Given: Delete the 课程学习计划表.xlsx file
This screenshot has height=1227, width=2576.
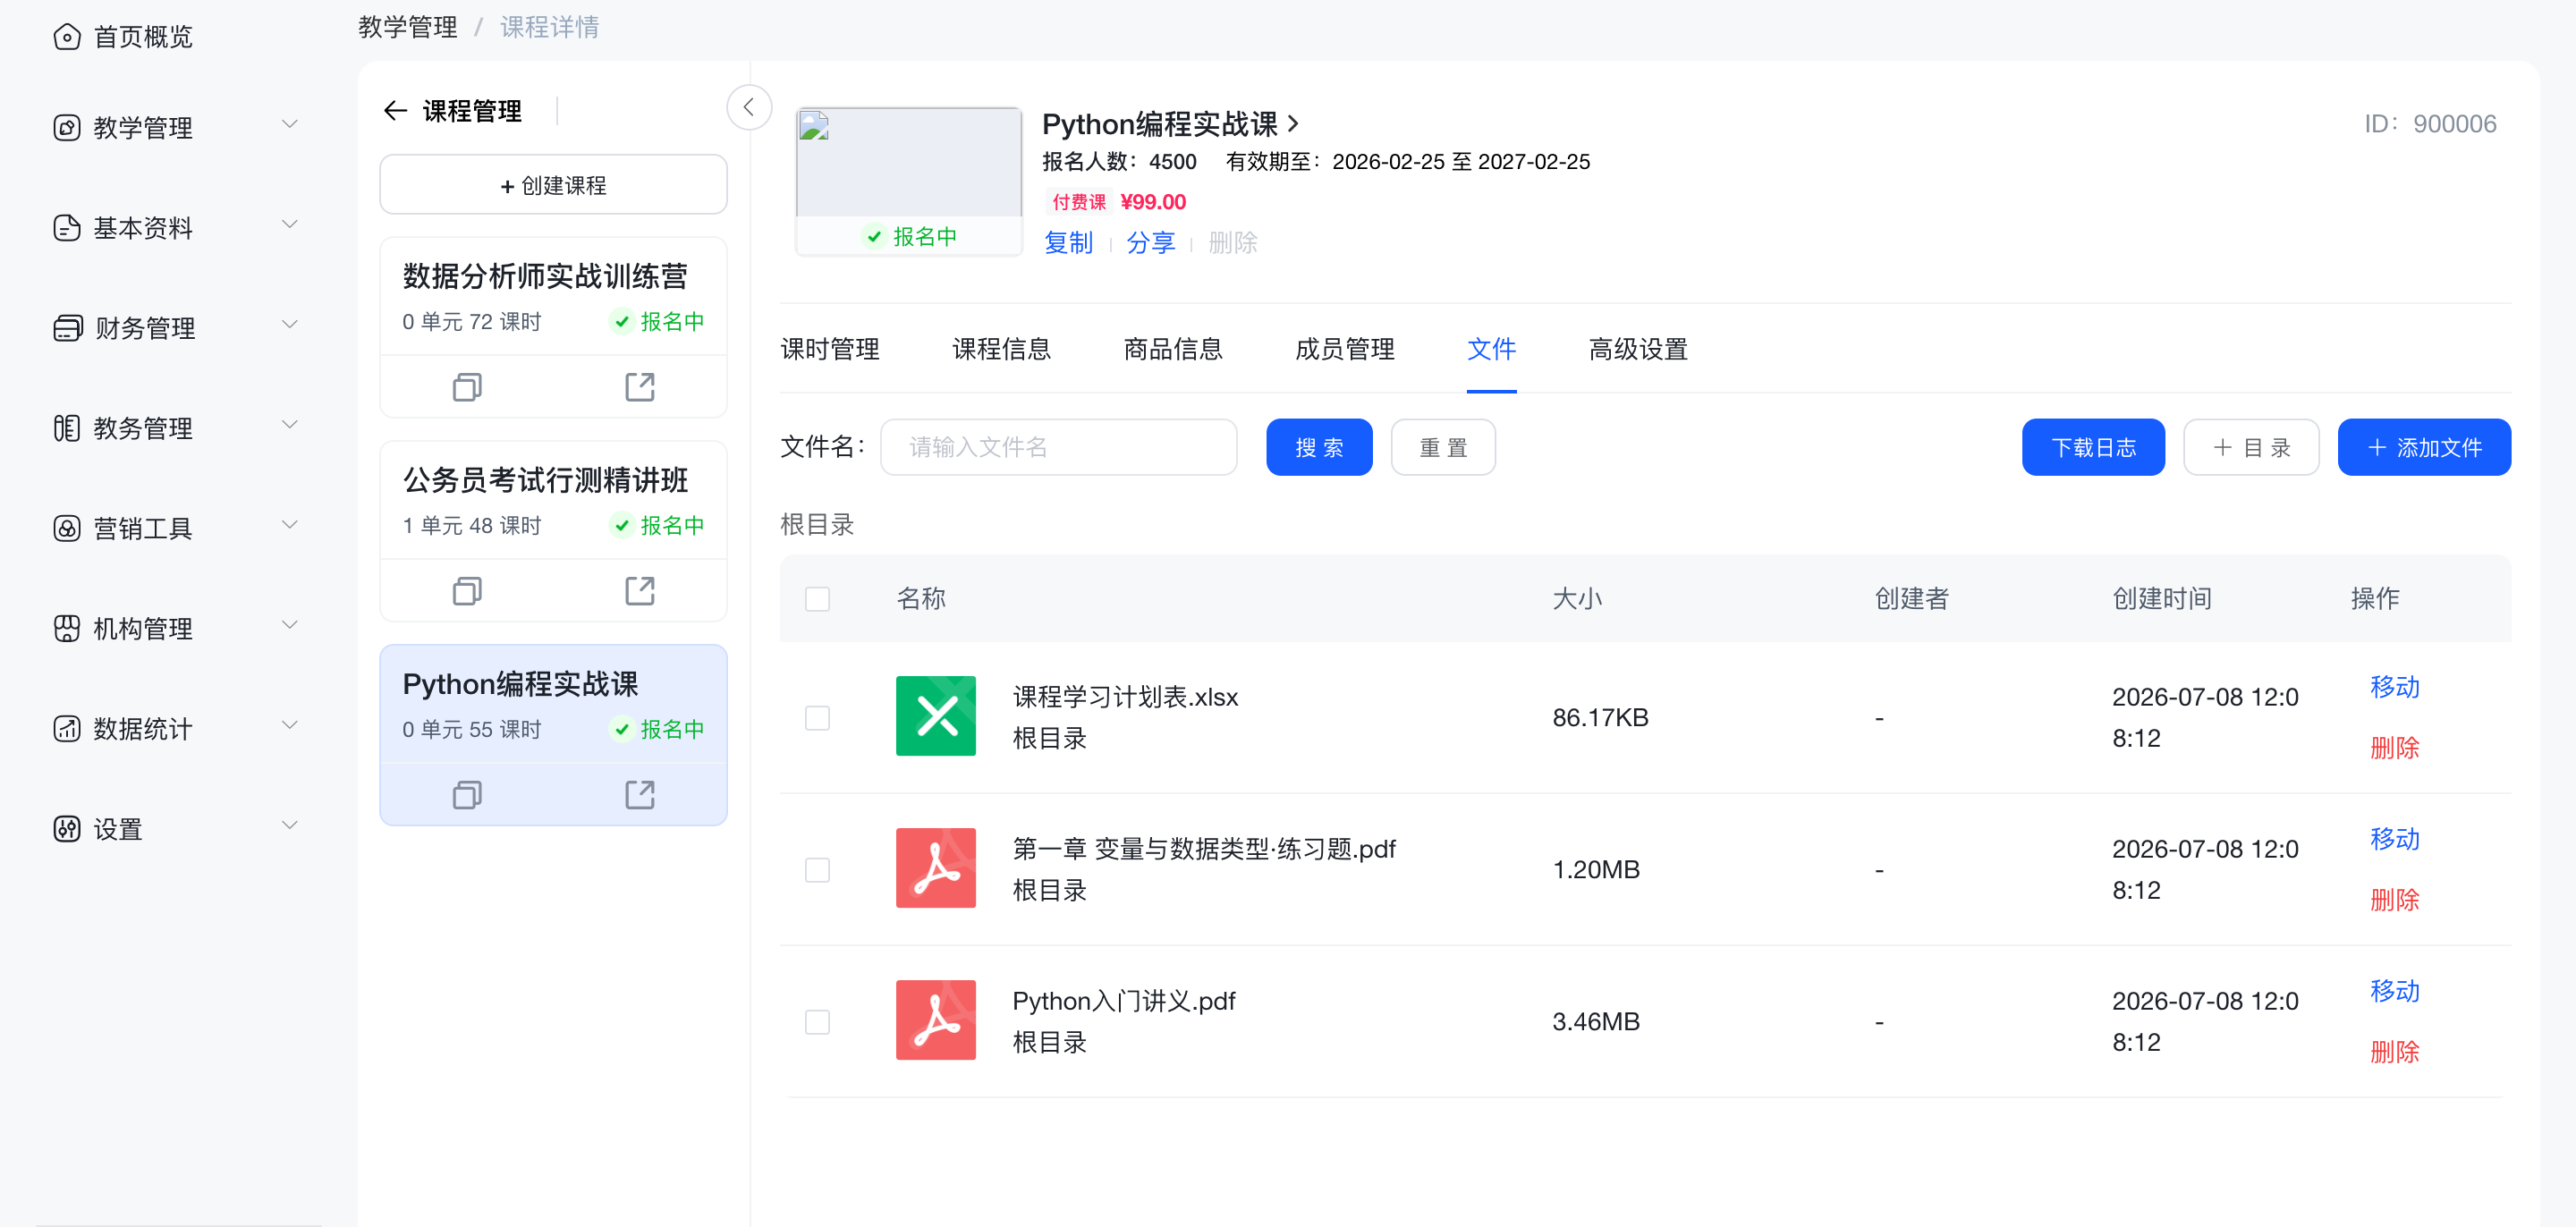Looking at the screenshot, I should tap(2394, 748).
